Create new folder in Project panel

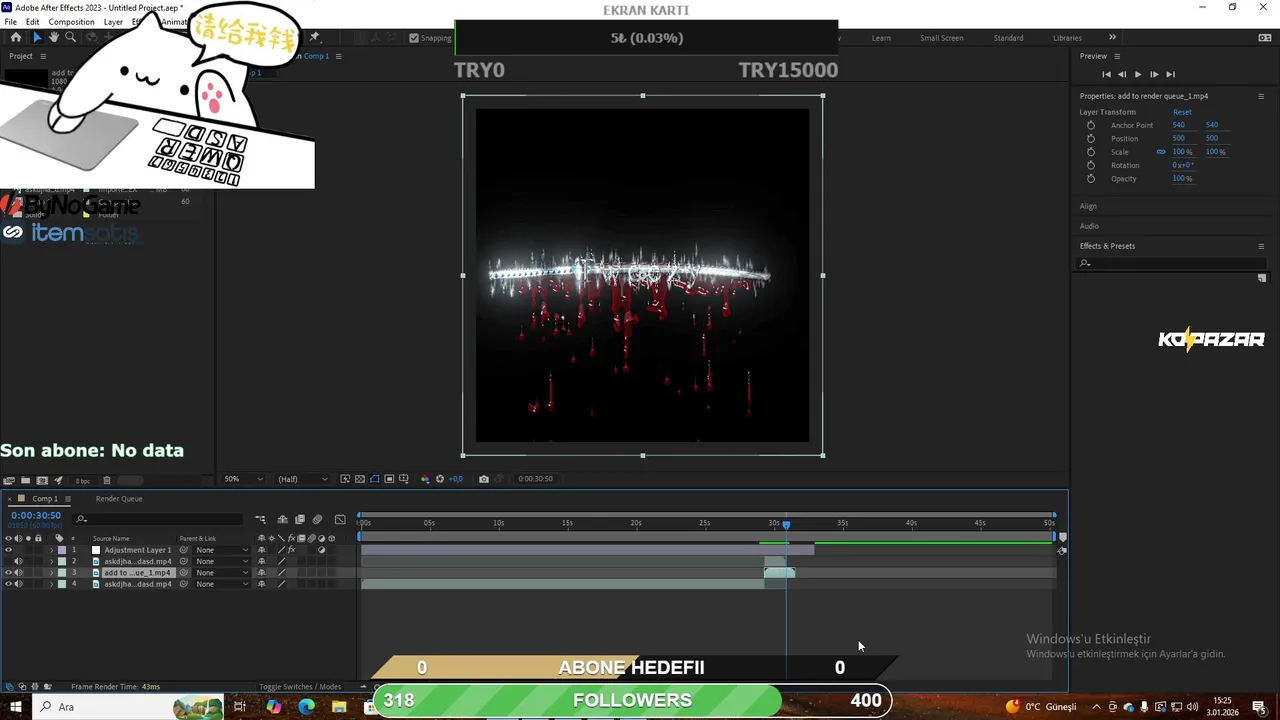(25, 481)
